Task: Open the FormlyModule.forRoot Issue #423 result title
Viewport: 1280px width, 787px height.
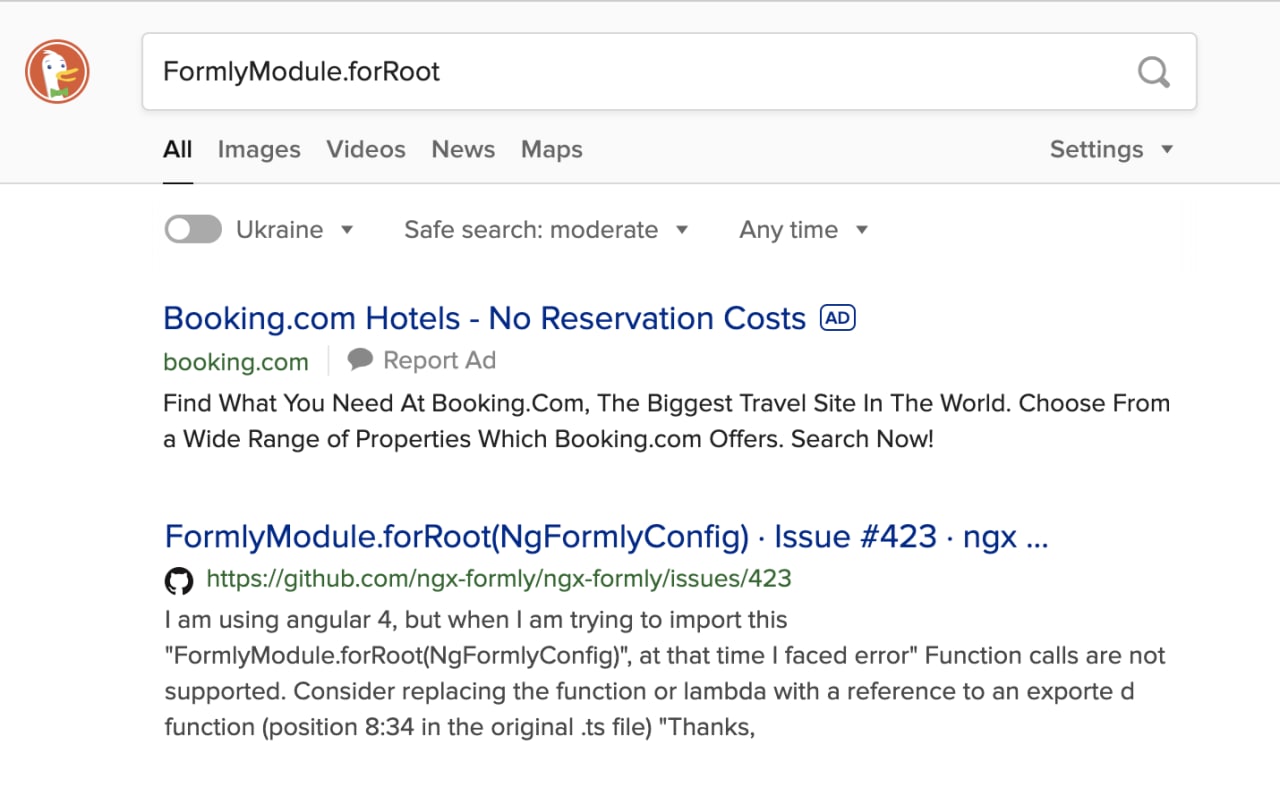Action: (x=606, y=537)
